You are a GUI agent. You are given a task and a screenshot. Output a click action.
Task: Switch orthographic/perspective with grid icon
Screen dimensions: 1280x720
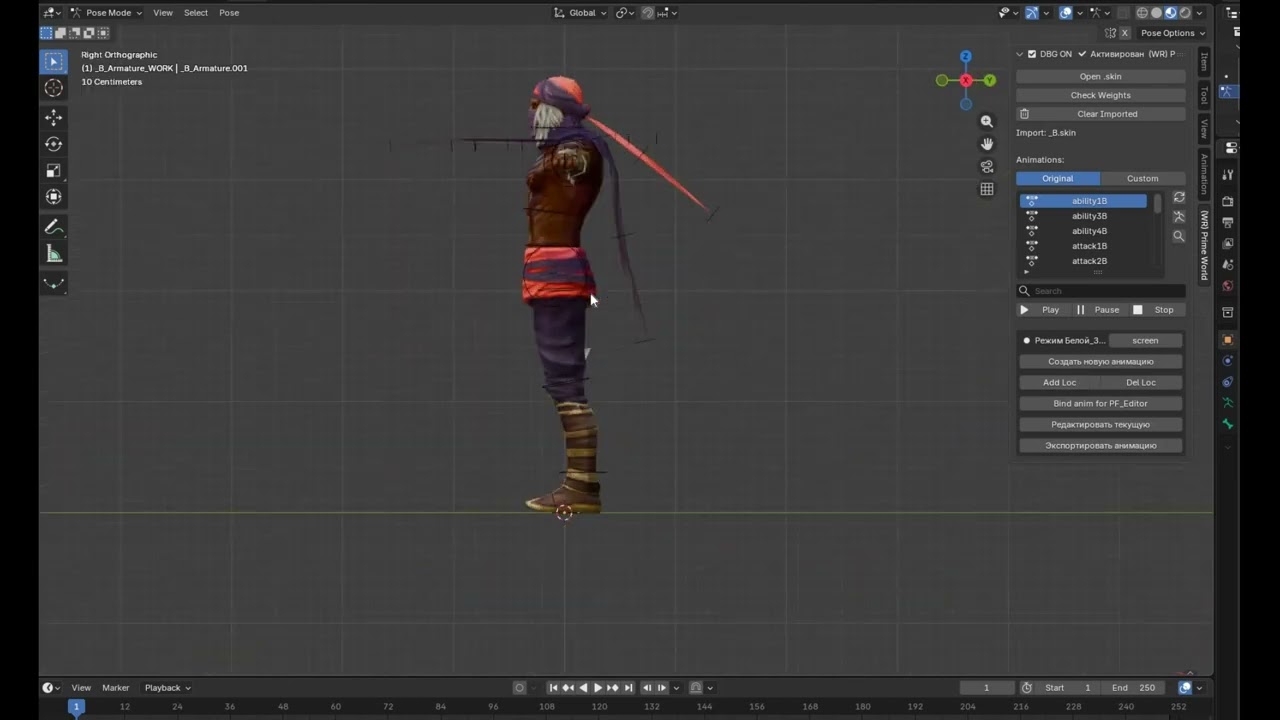click(x=987, y=189)
